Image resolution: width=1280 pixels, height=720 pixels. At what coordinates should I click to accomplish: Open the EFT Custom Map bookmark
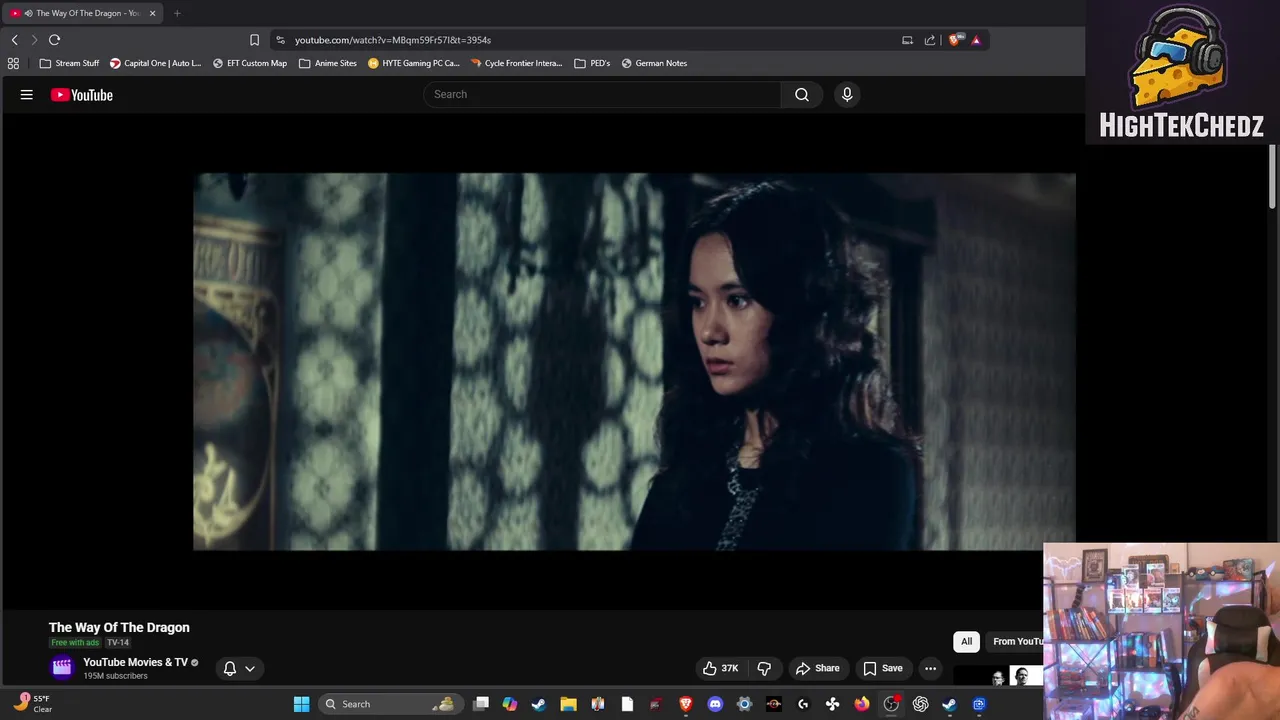point(249,63)
